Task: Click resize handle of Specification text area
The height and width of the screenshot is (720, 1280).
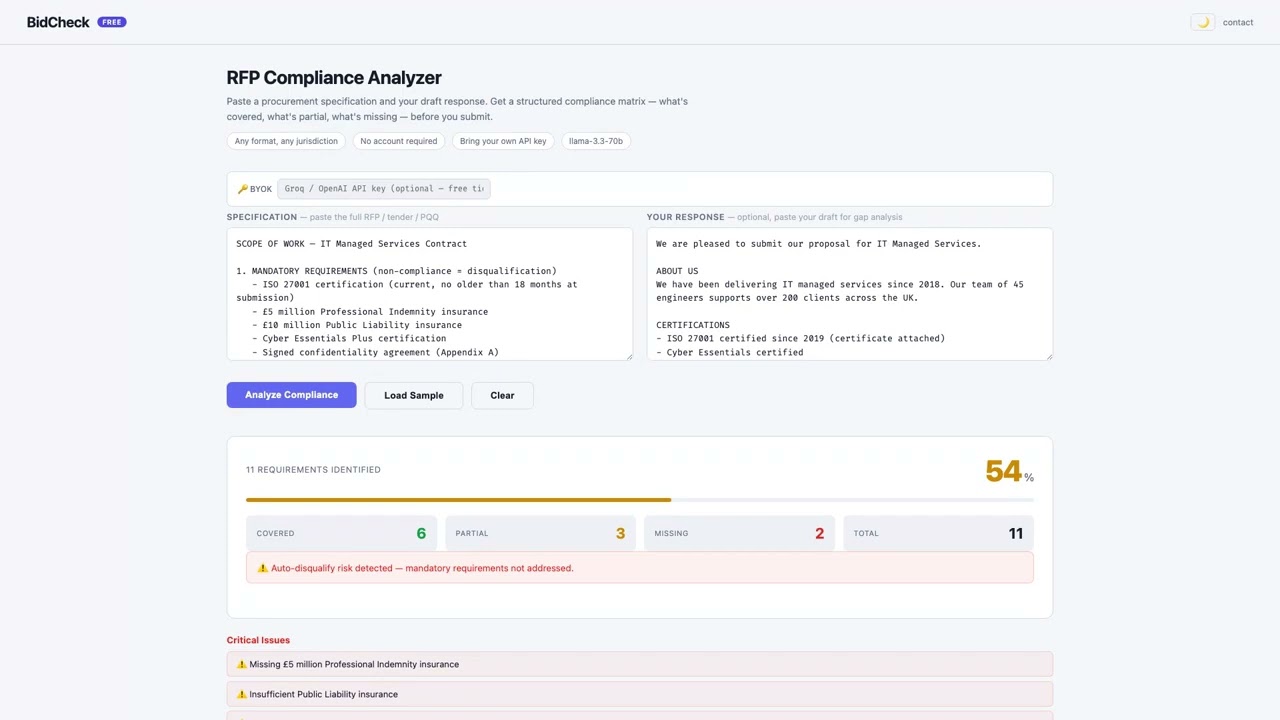Action: pyautogui.click(x=628, y=355)
